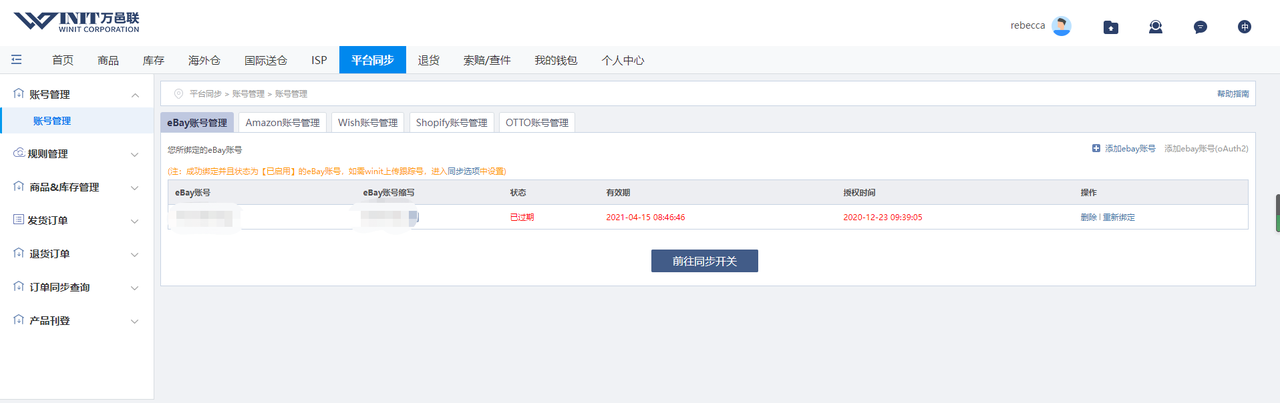1280x403 pixels.
Task: Open the 海外仓 top menu
Action: click(x=204, y=60)
